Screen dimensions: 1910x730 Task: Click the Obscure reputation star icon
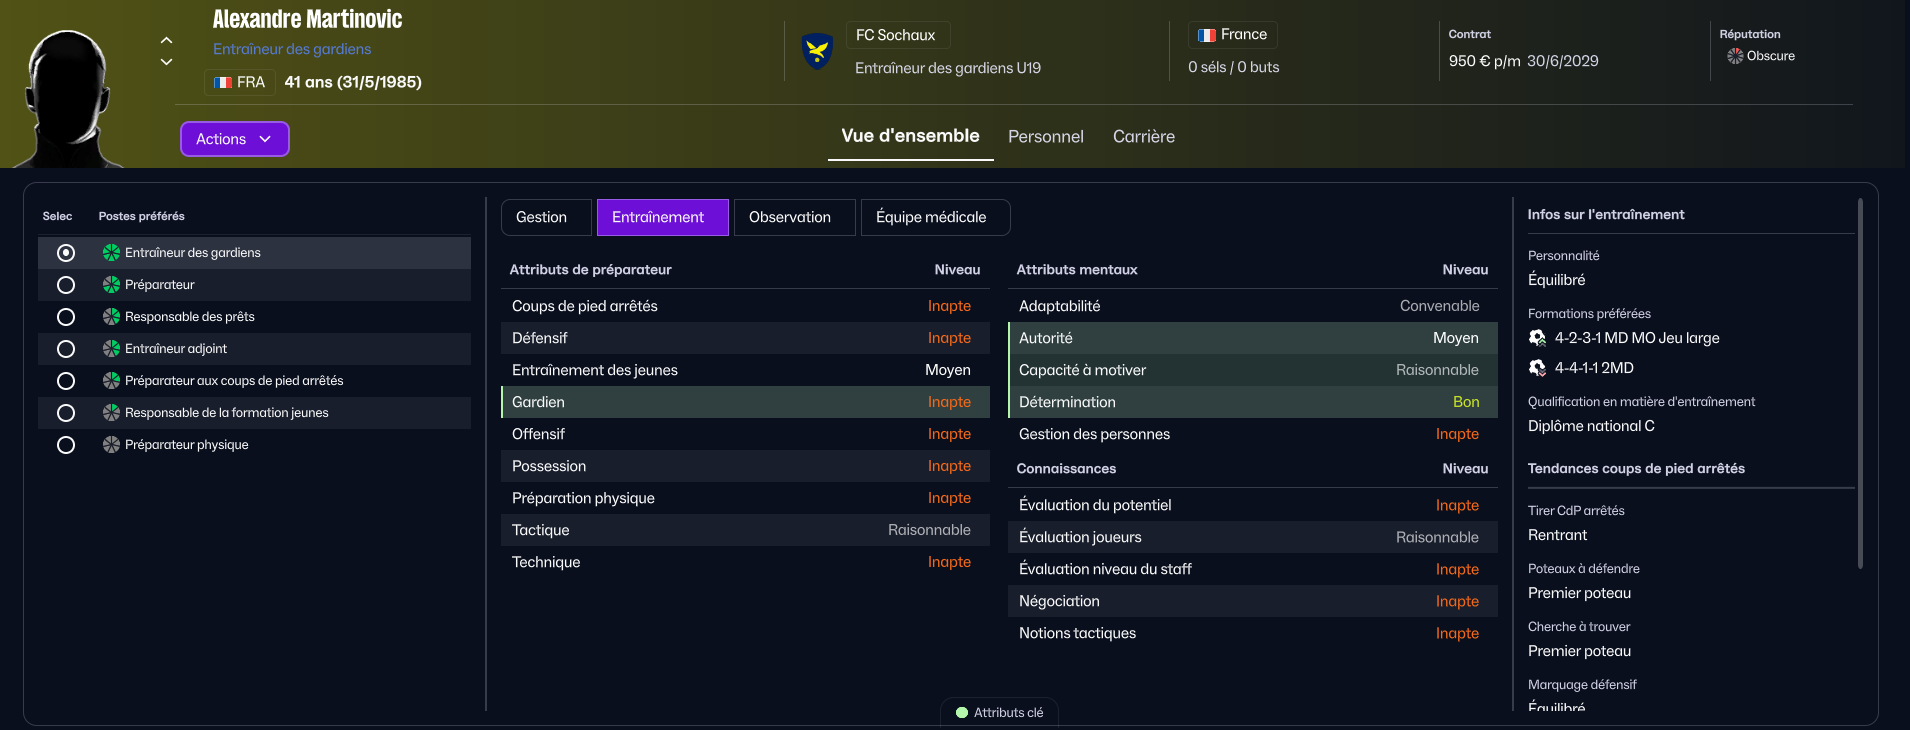point(1735,56)
